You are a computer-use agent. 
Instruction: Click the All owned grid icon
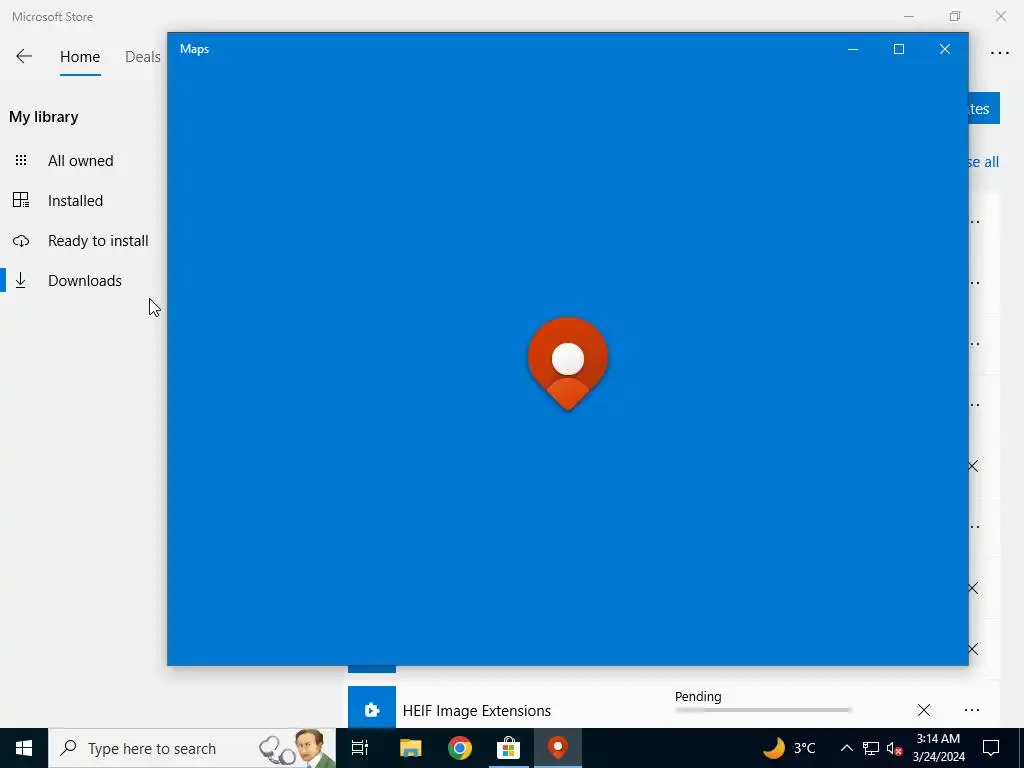point(21,160)
